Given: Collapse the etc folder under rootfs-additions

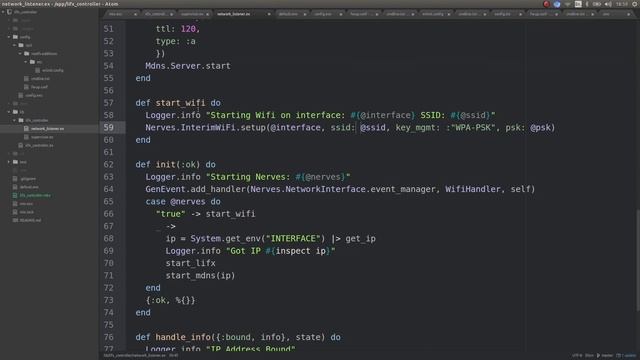Looking at the screenshot, I should (26, 62).
